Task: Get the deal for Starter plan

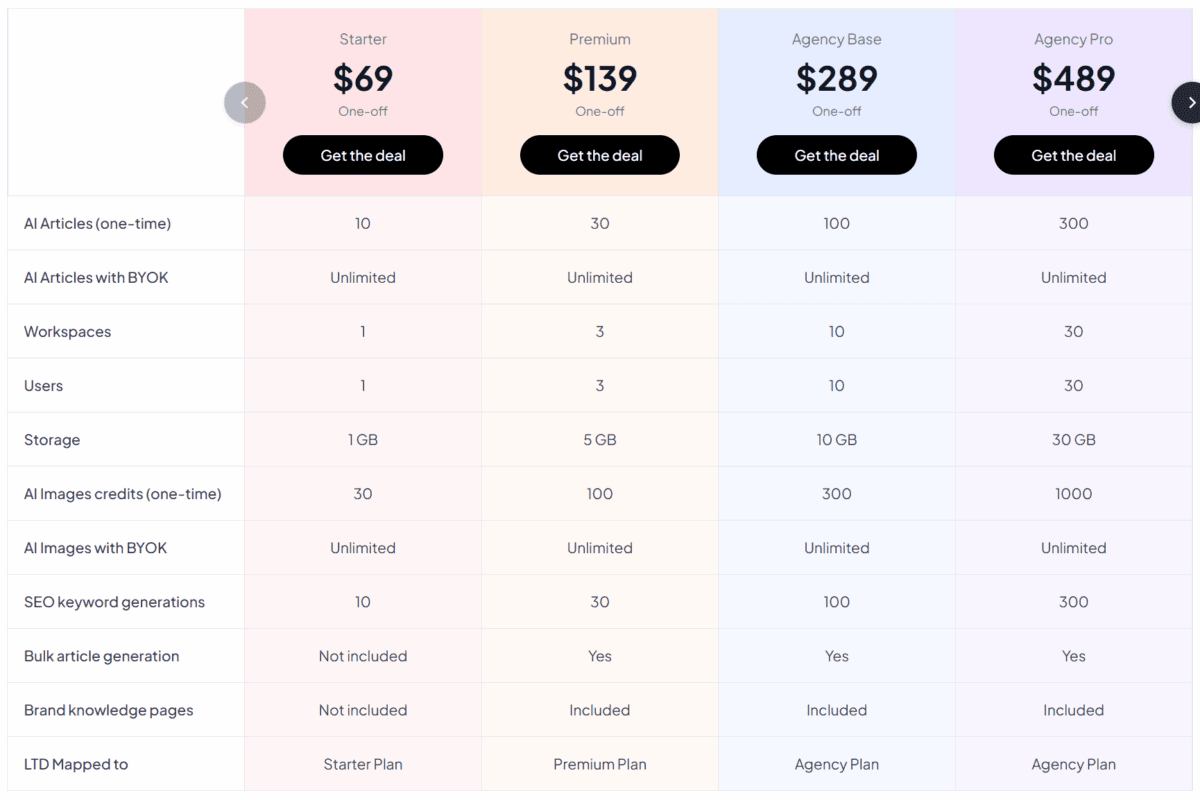Action: point(363,155)
